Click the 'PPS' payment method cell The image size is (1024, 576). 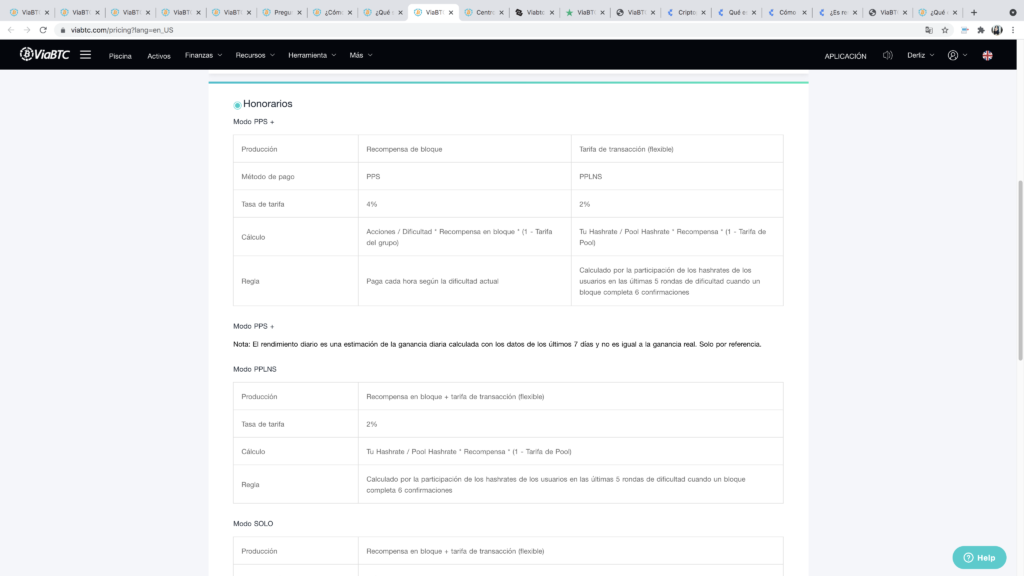coord(464,176)
